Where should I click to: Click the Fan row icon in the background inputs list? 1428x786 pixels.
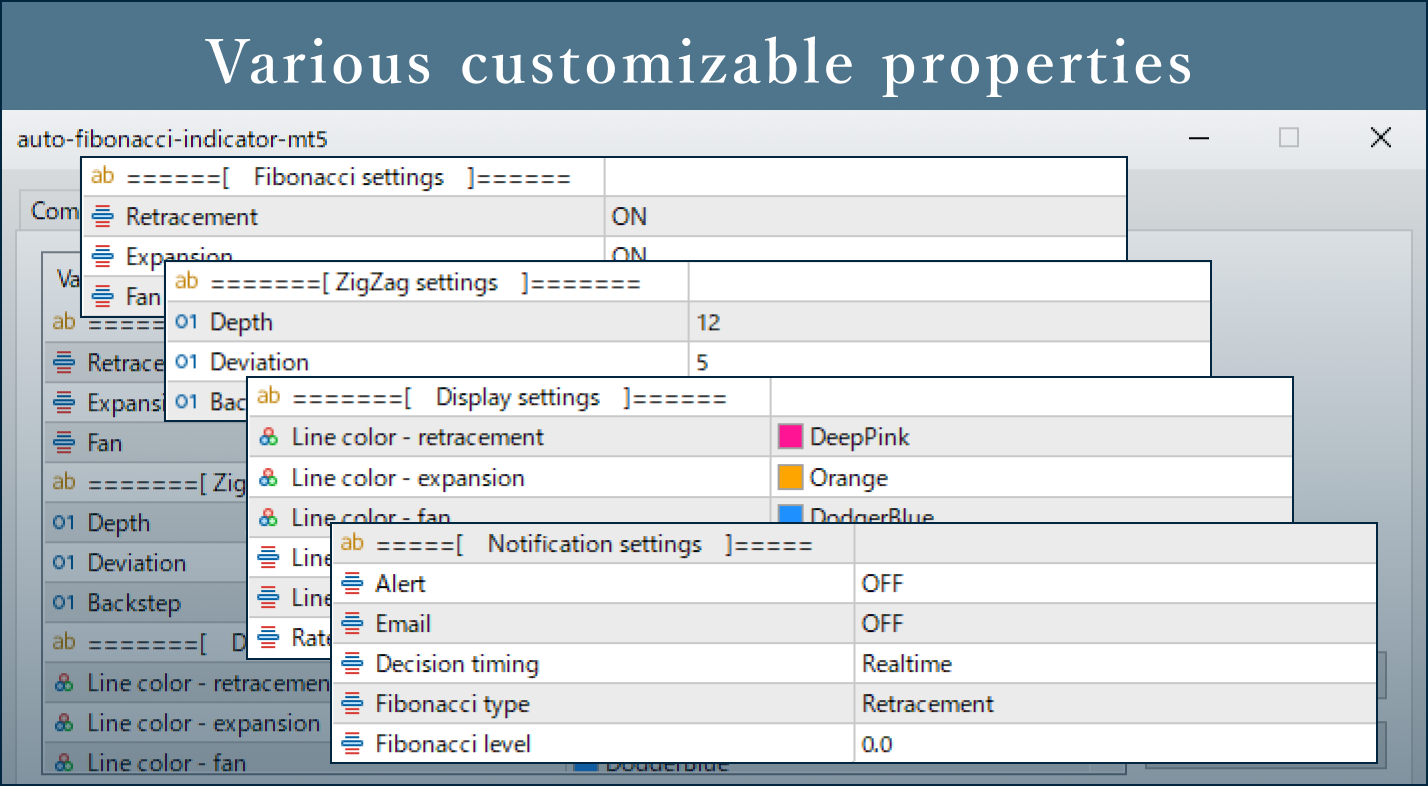pyautogui.click(x=64, y=442)
